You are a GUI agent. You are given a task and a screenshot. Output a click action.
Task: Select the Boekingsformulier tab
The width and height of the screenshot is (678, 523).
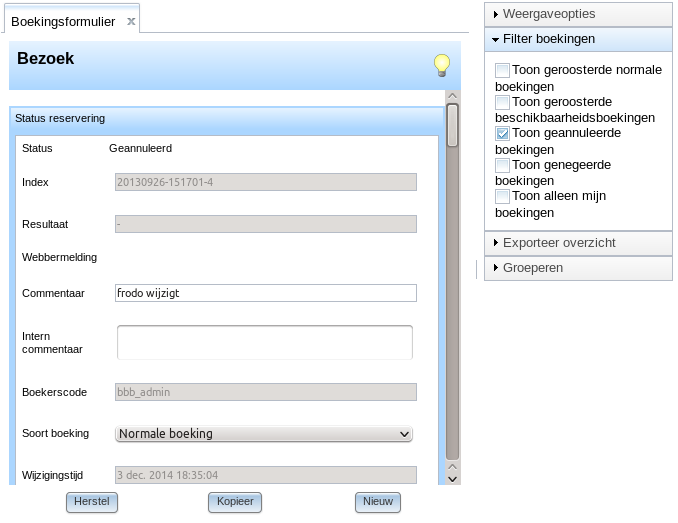point(63,22)
